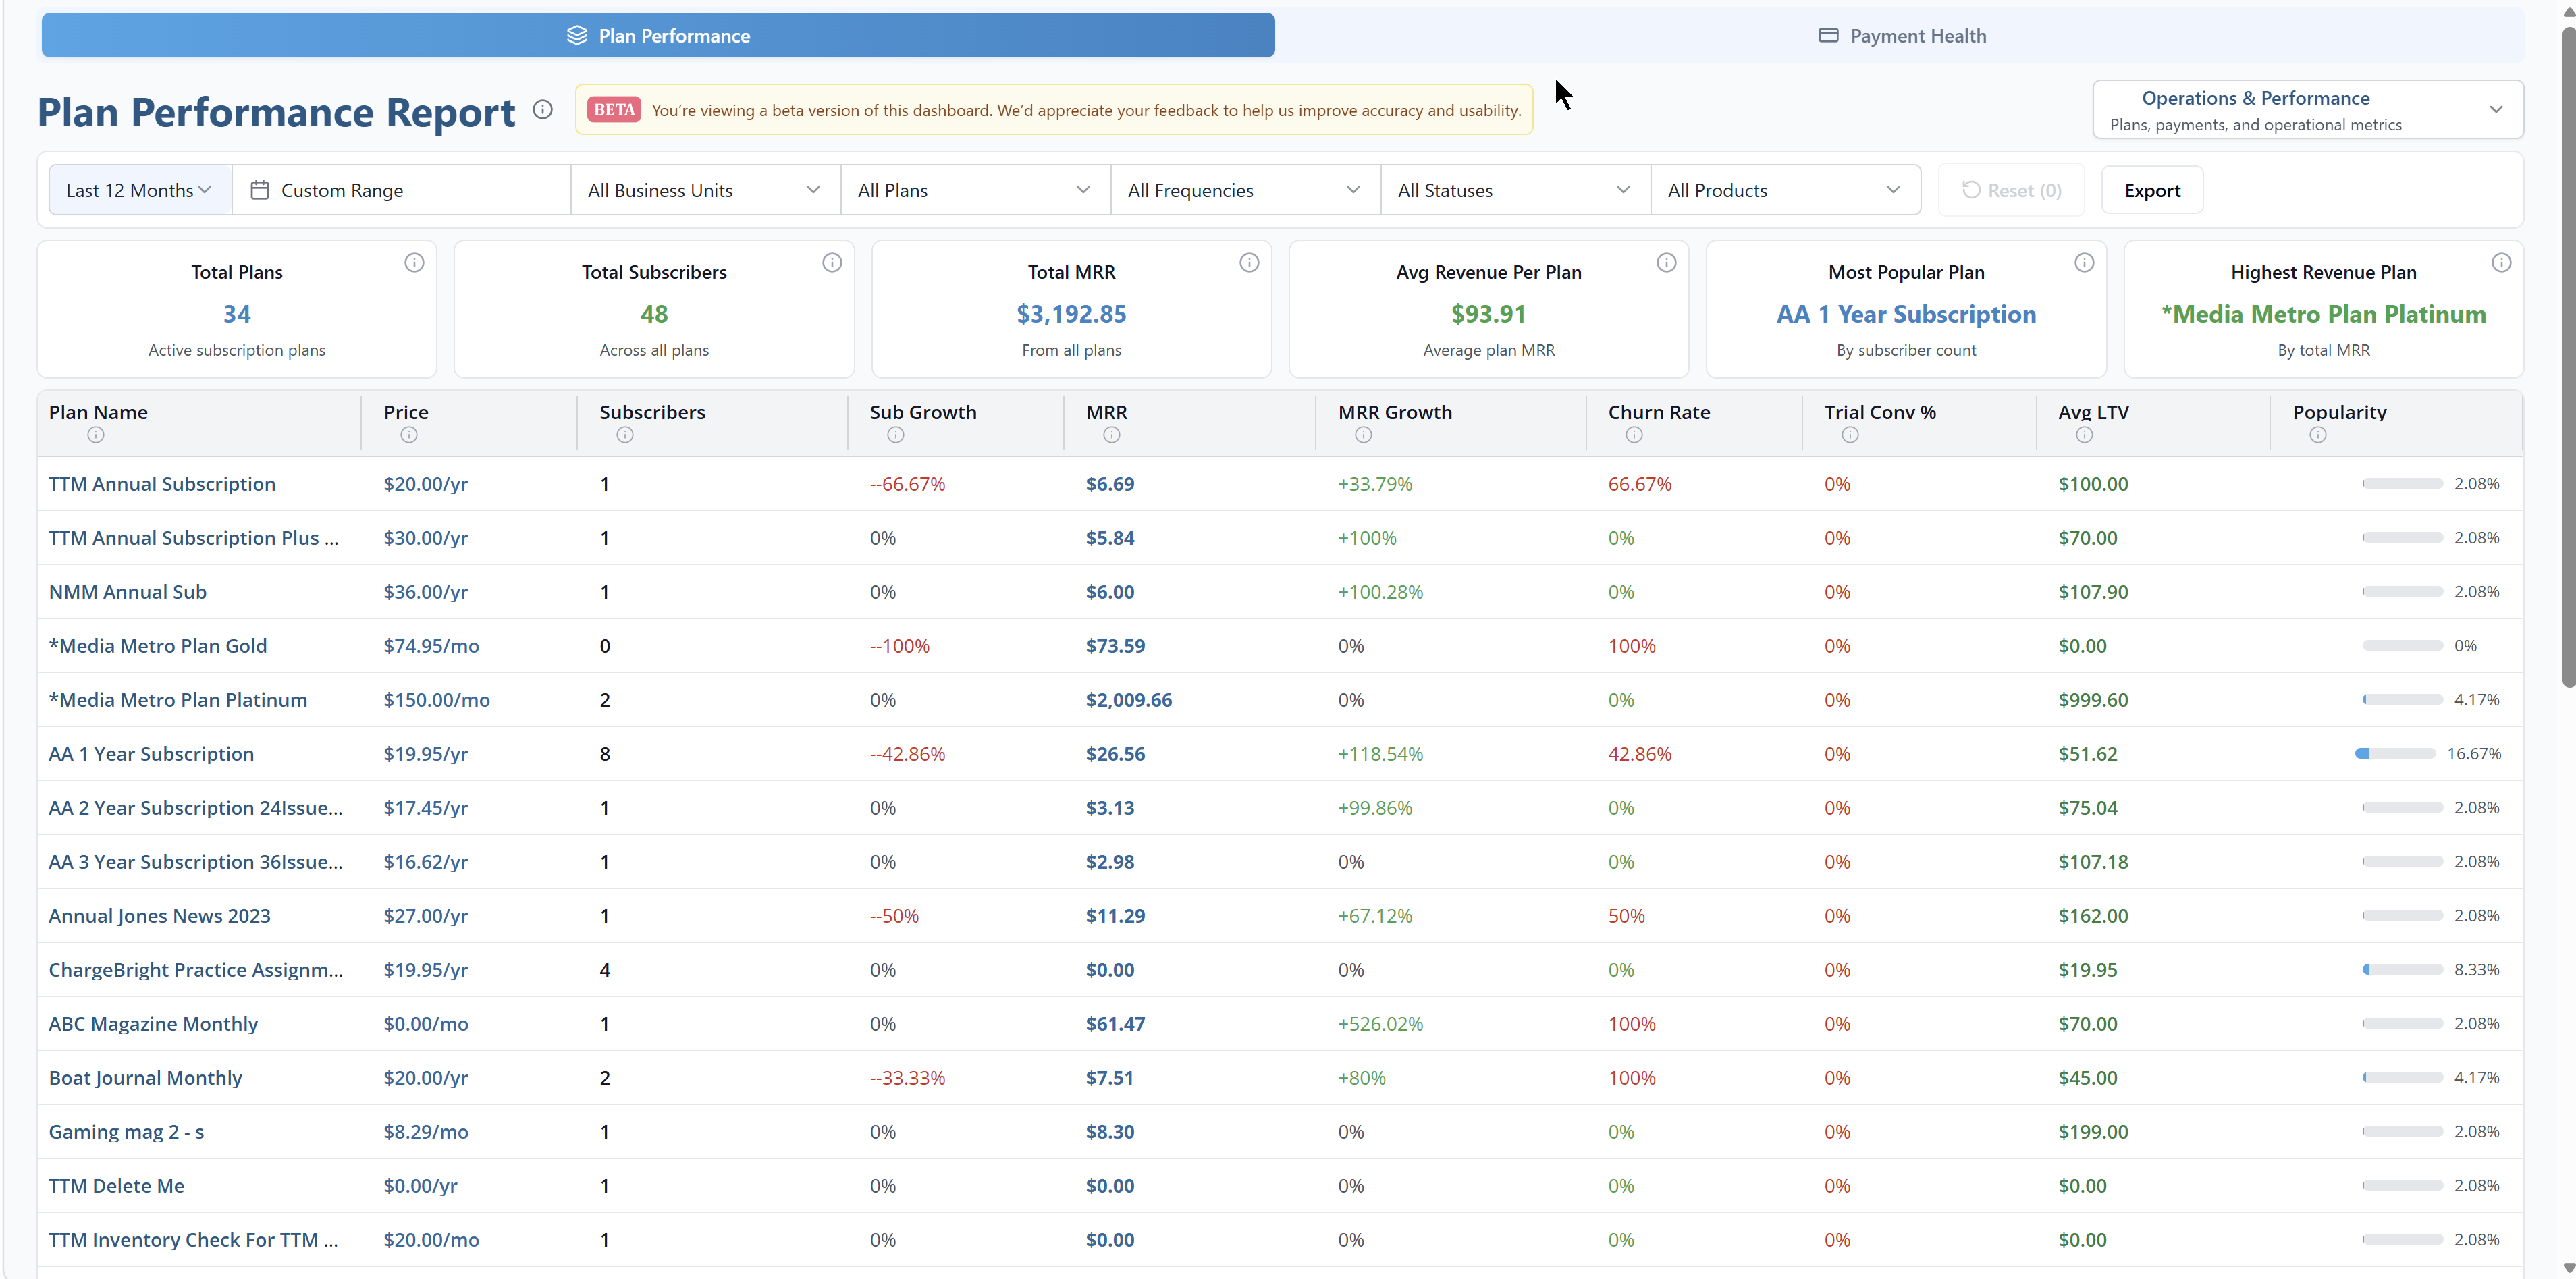Click ChargeBright Practice popularity bar 8.33%
Viewport: 2576px width, 1279px height.
tap(2402, 970)
